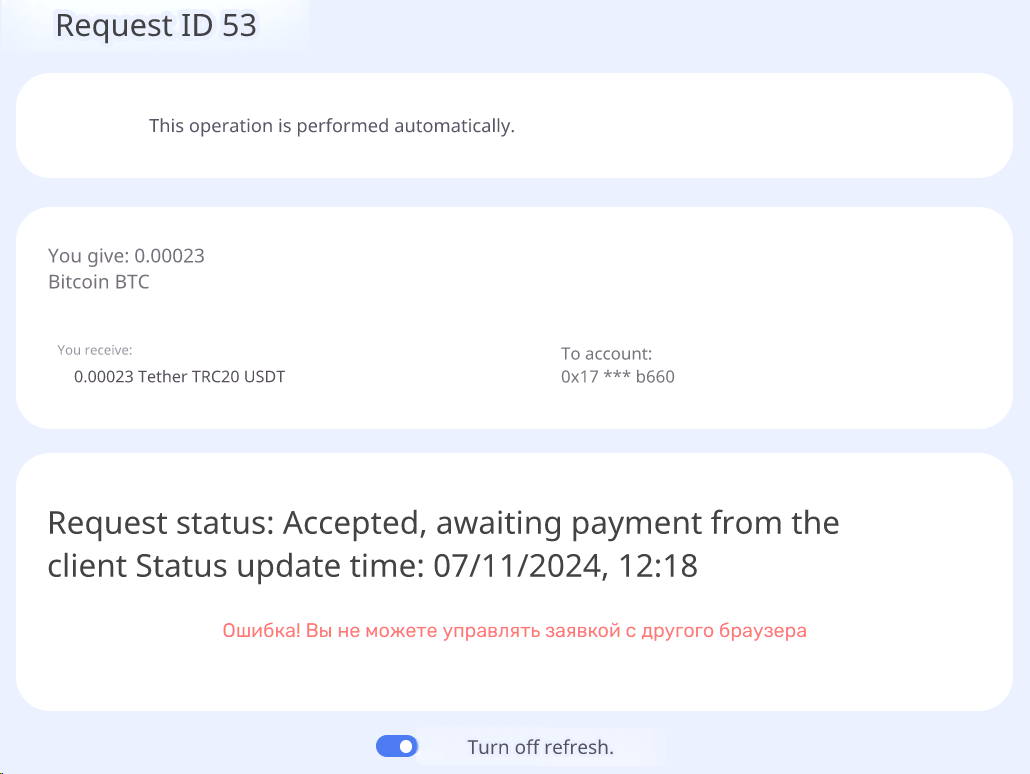
Task: Select the 07/11/2024, 12:18 timestamp
Action: pos(565,566)
